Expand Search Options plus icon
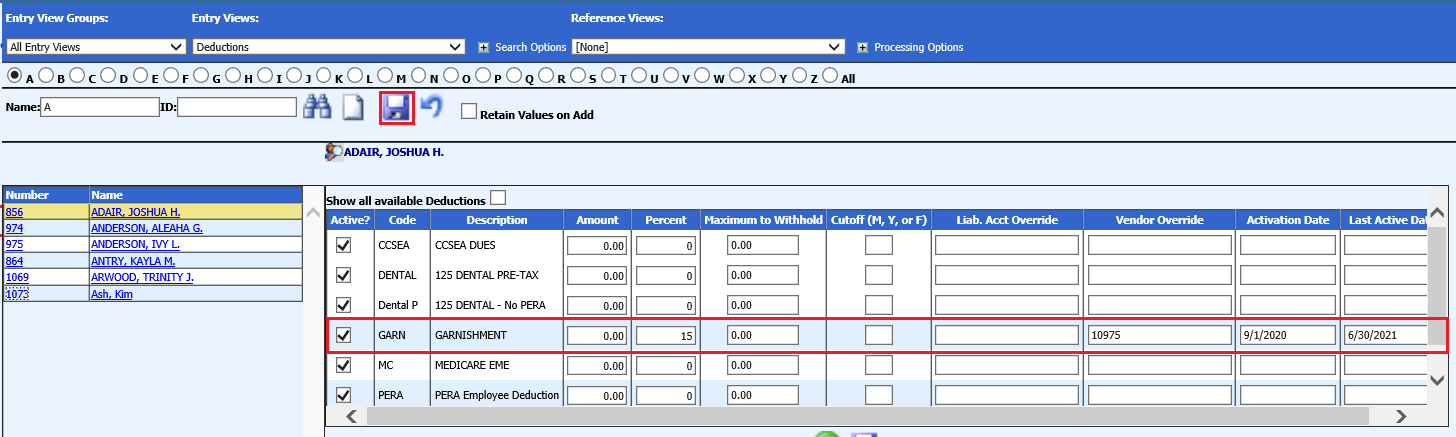 [x=483, y=47]
